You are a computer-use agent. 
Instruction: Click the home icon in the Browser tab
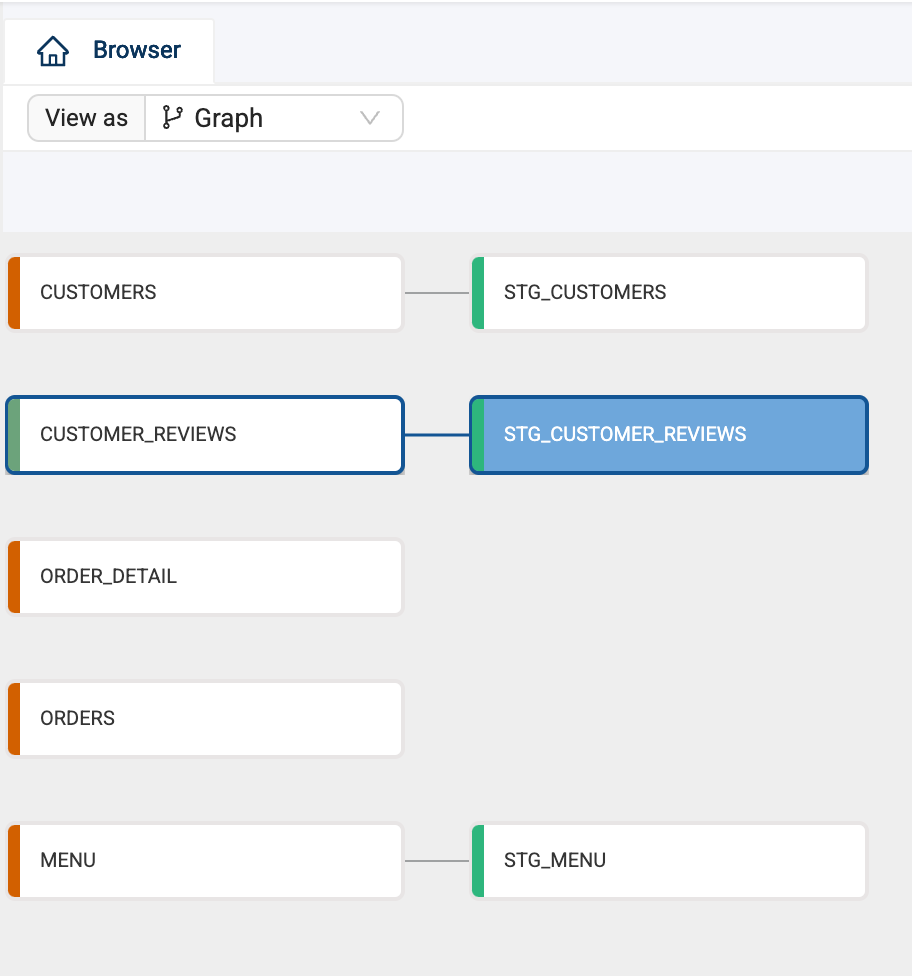tap(52, 51)
